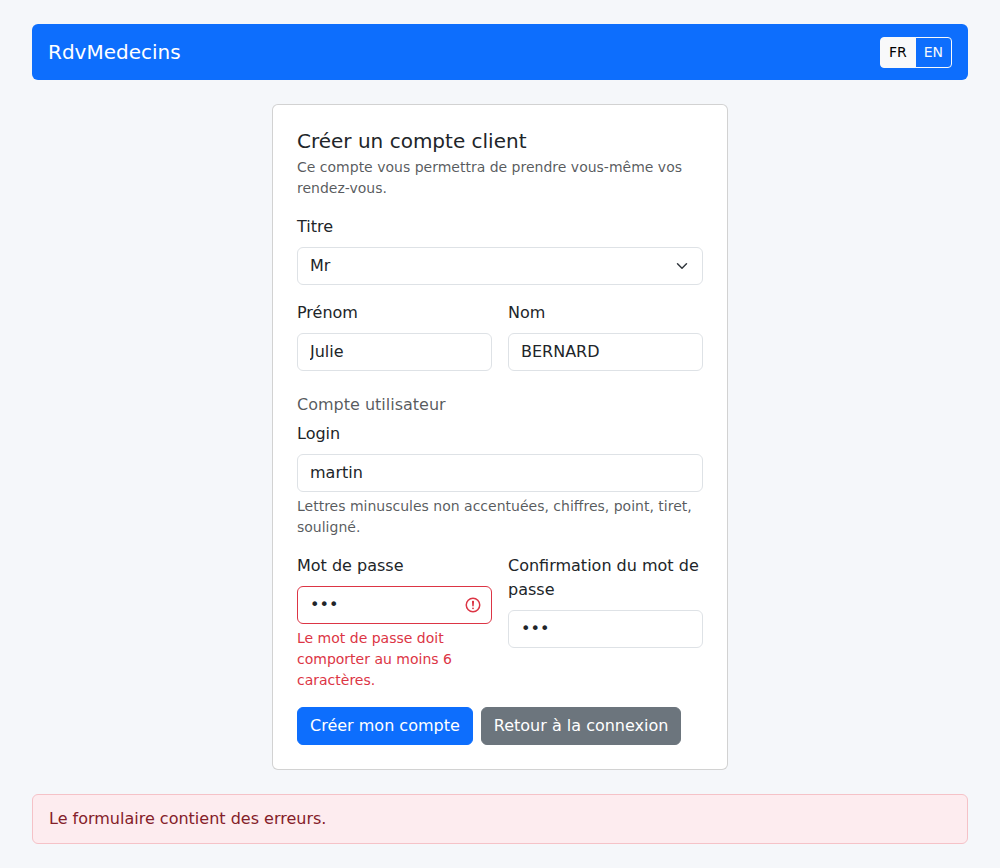Click the Prénom label

click(327, 313)
